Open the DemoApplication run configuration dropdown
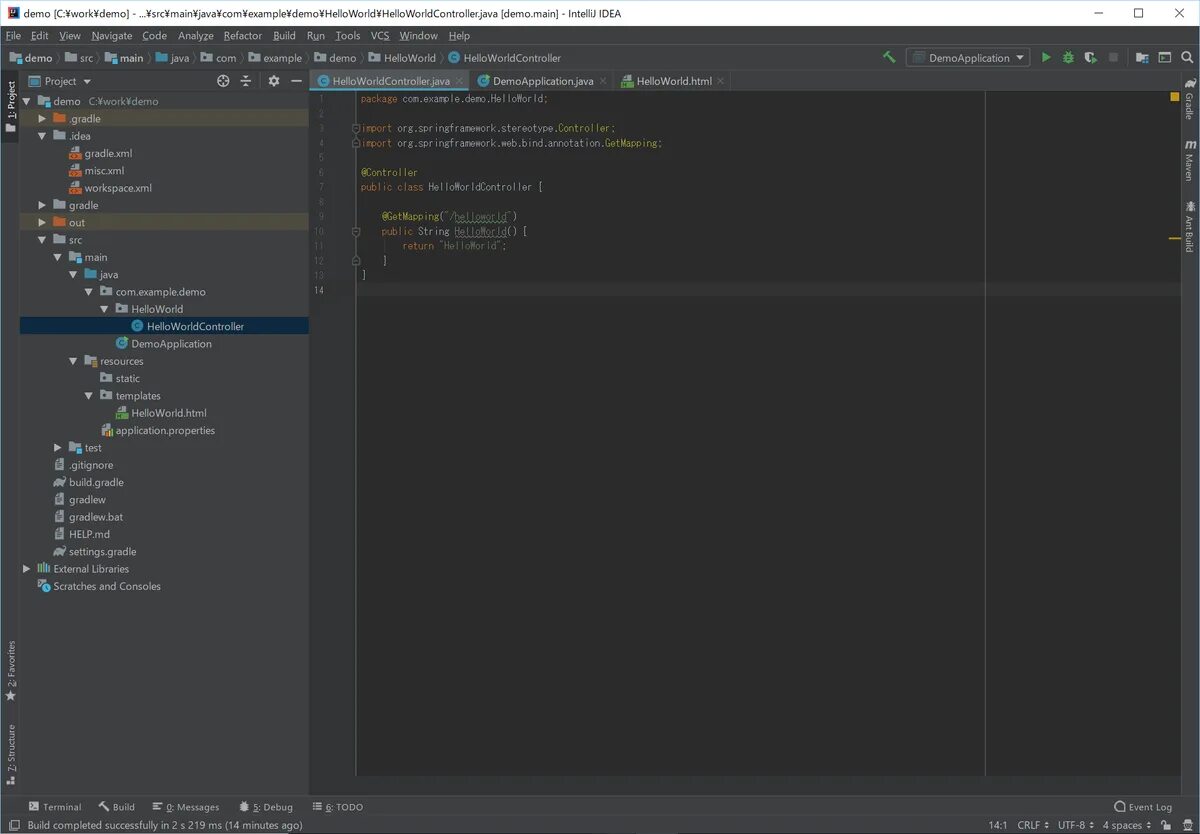This screenshot has height=834, width=1200. 968,58
